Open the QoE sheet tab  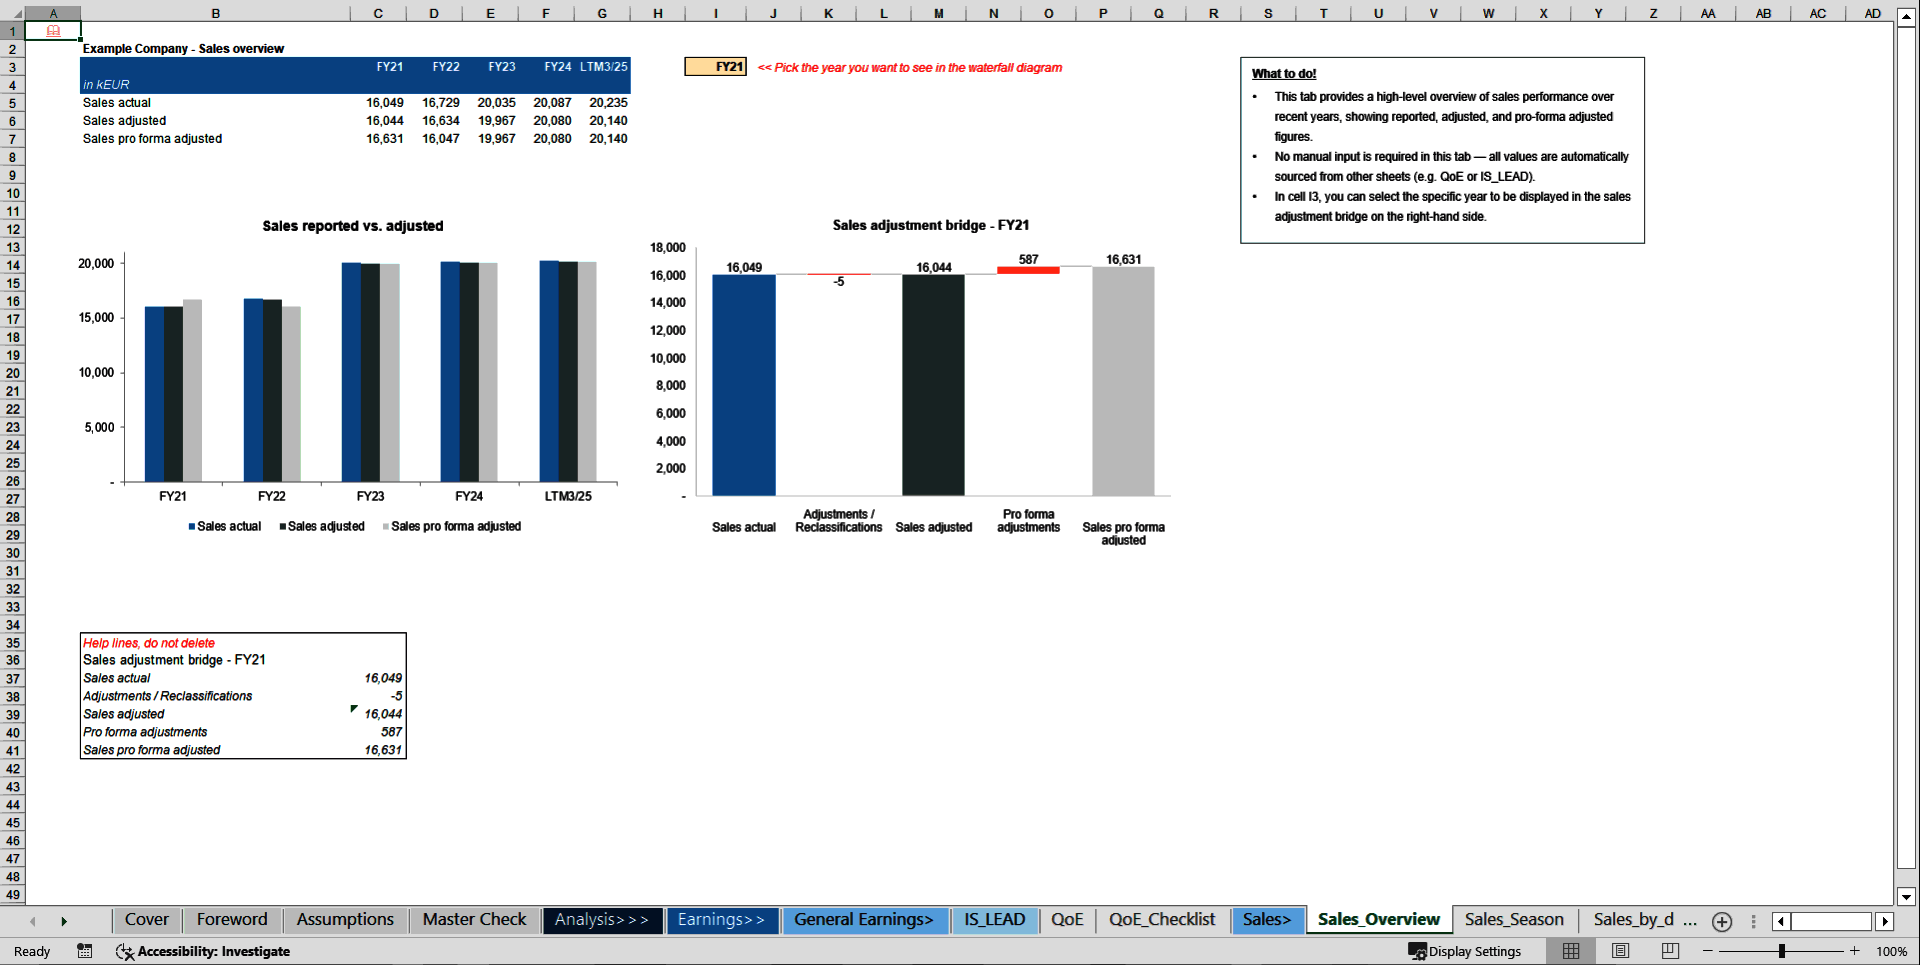click(1067, 919)
